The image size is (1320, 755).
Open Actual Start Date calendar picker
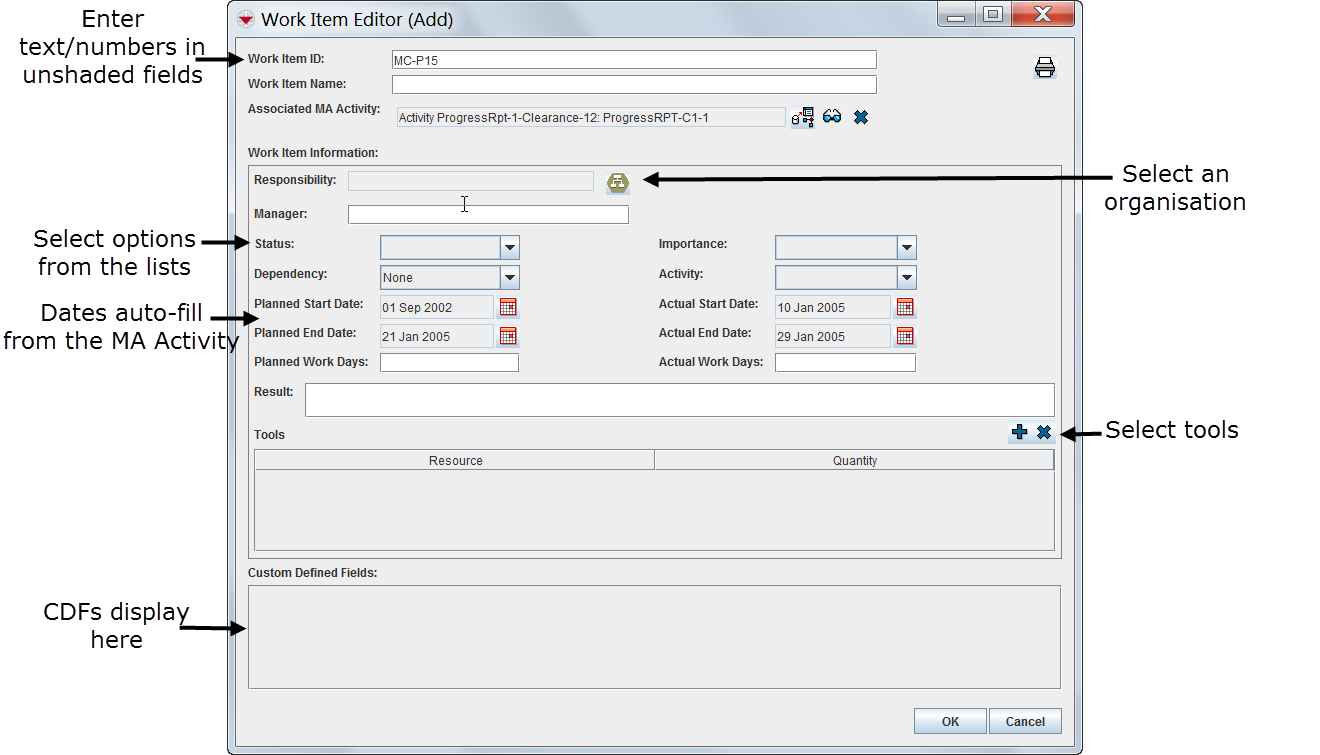click(905, 307)
